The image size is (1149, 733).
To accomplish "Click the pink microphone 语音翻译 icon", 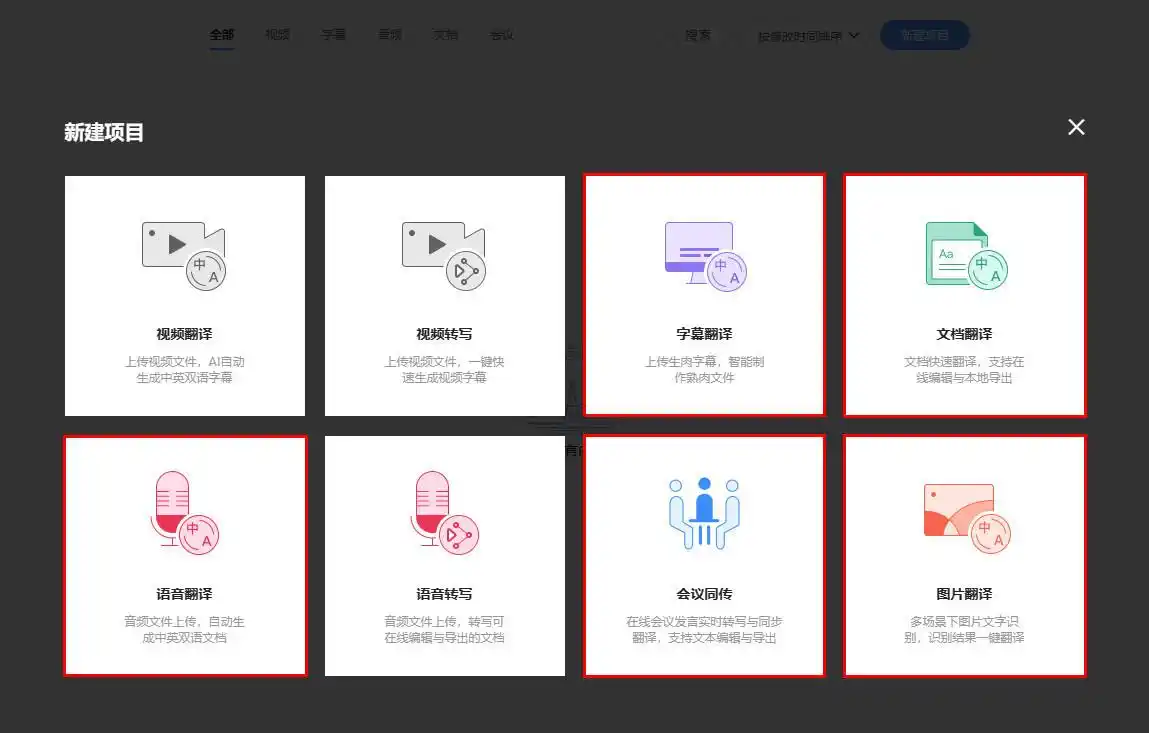I will pos(184,512).
